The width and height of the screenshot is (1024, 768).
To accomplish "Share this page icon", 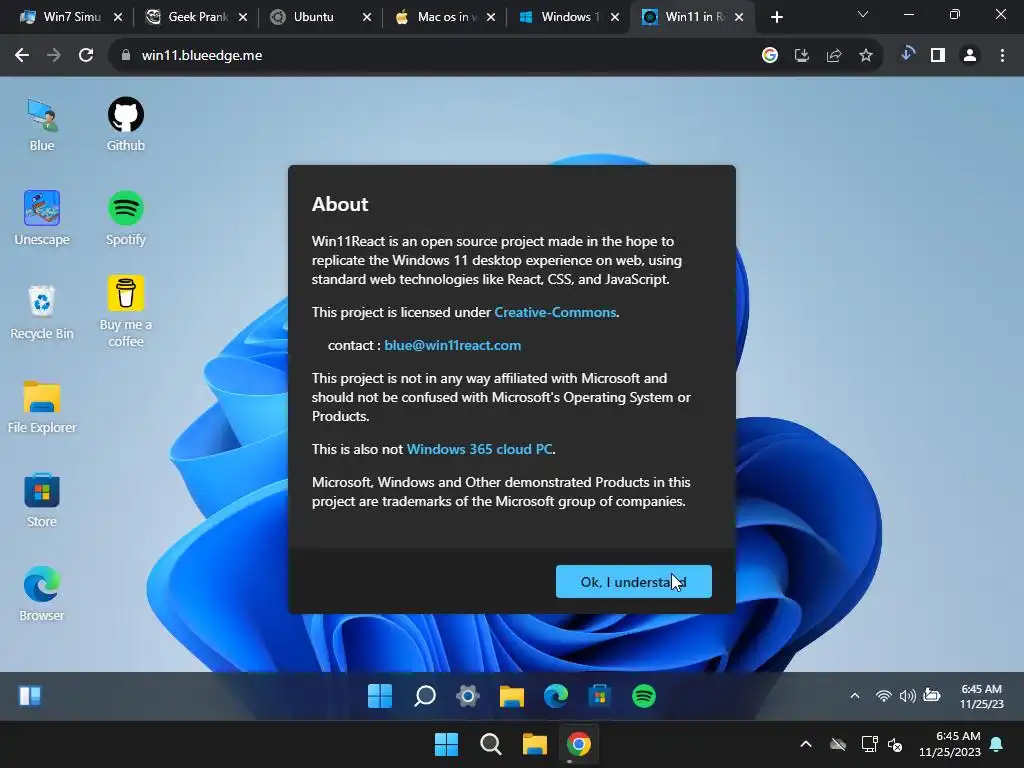I will [x=834, y=56].
